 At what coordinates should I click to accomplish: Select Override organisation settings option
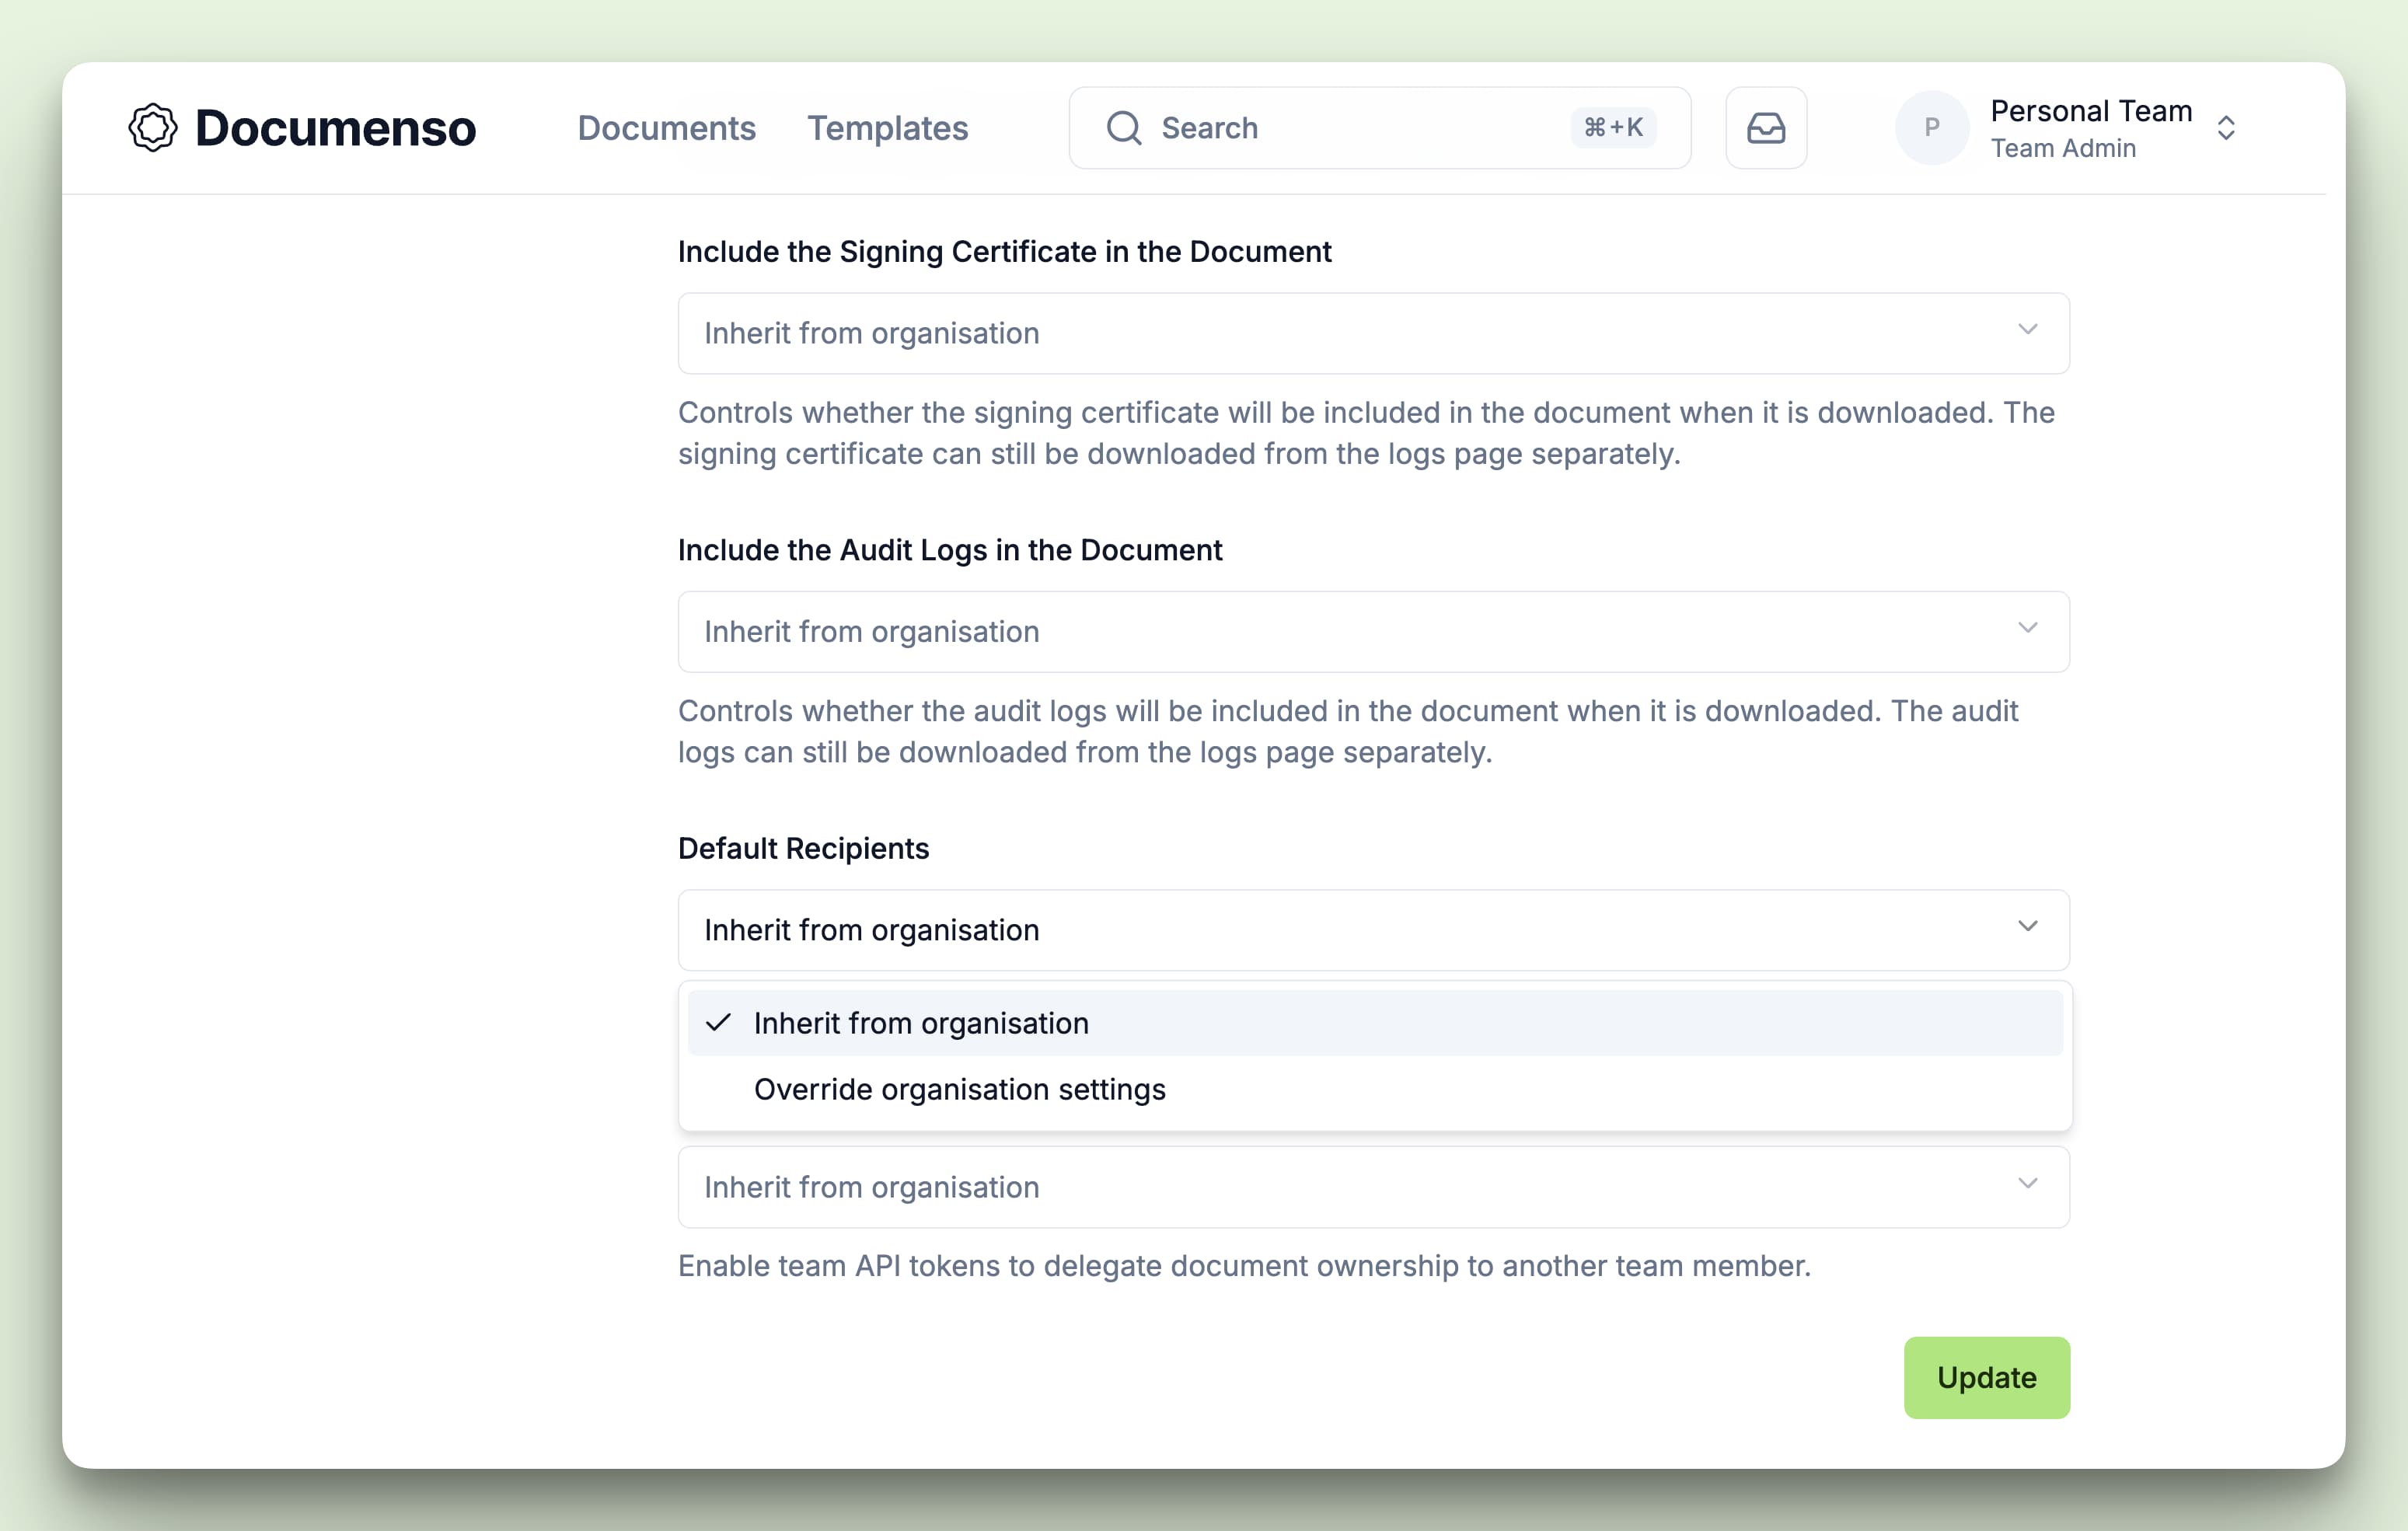click(x=959, y=1089)
